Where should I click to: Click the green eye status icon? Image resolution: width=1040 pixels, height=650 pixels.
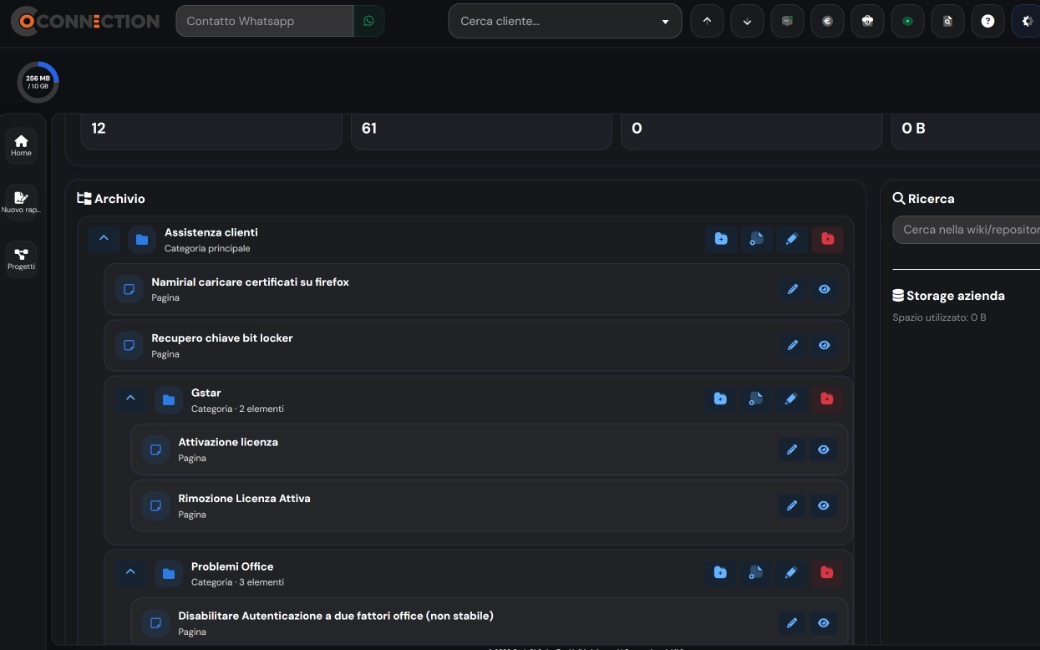coord(907,21)
